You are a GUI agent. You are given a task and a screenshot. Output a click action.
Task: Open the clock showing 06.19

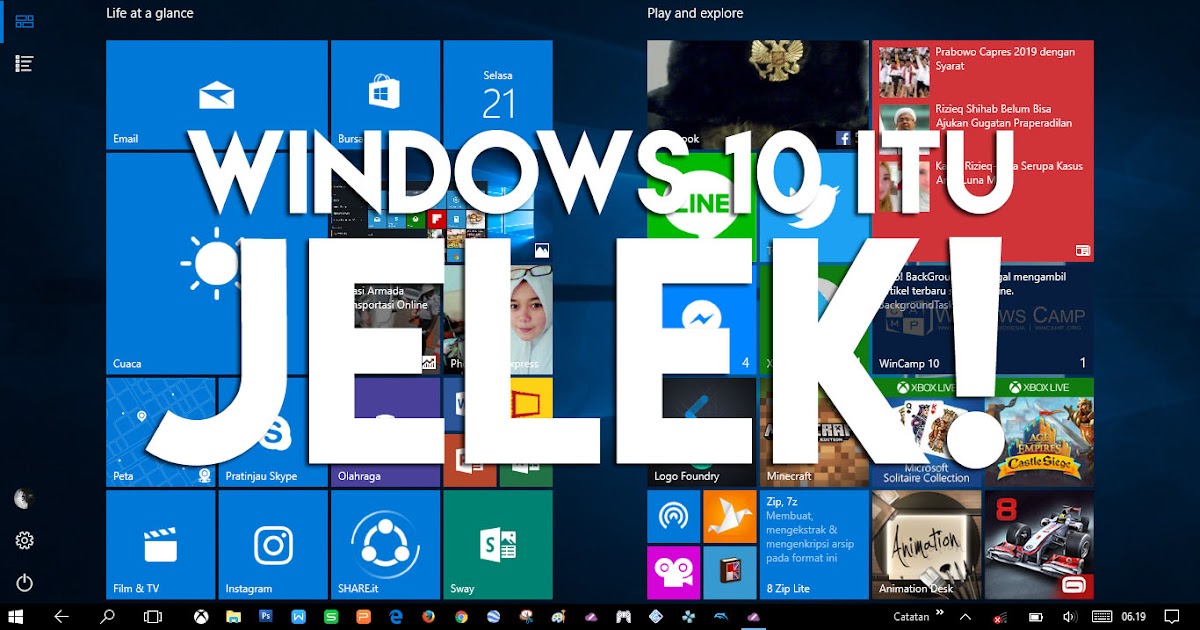tap(1134, 617)
